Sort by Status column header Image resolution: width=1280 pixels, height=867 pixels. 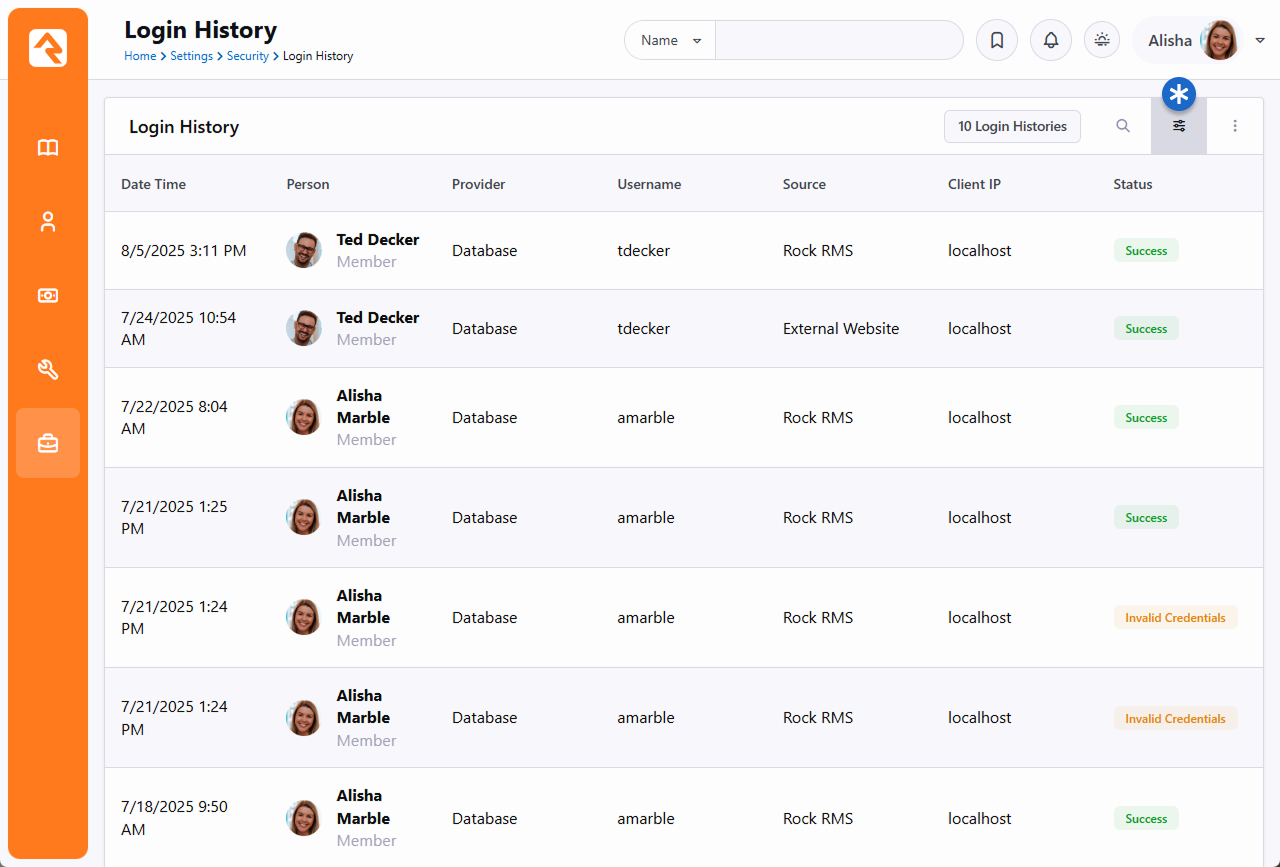pyautogui.click(x=1133, y=184)
